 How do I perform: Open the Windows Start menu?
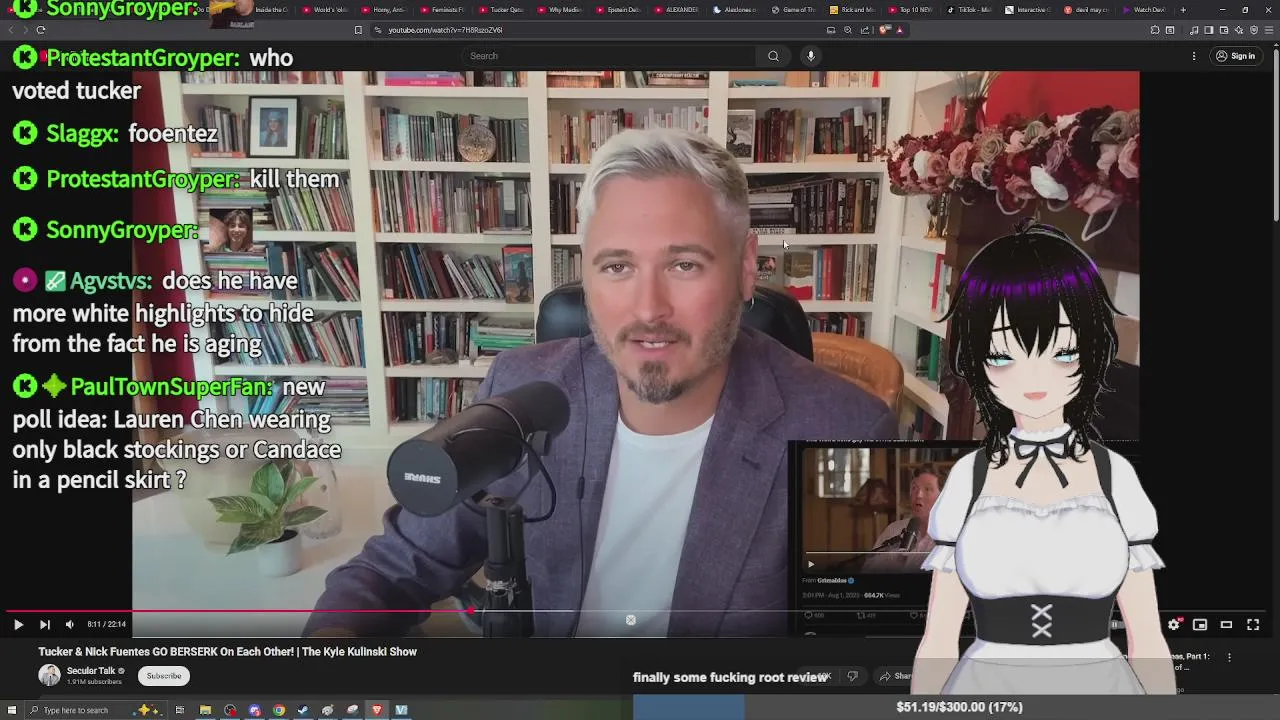12,710
